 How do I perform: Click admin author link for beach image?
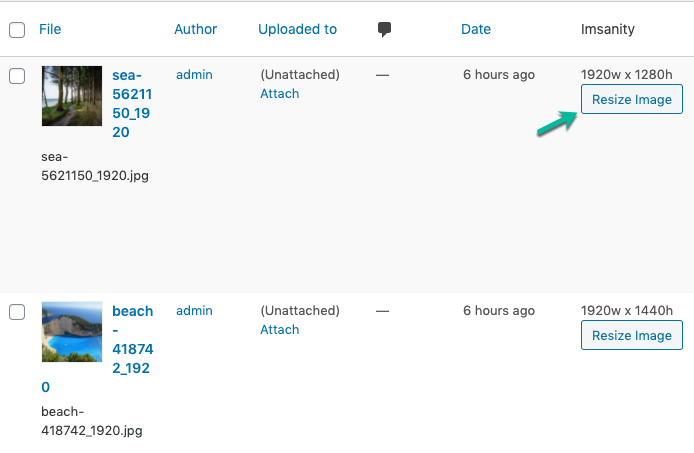click(x=194, y=310)
